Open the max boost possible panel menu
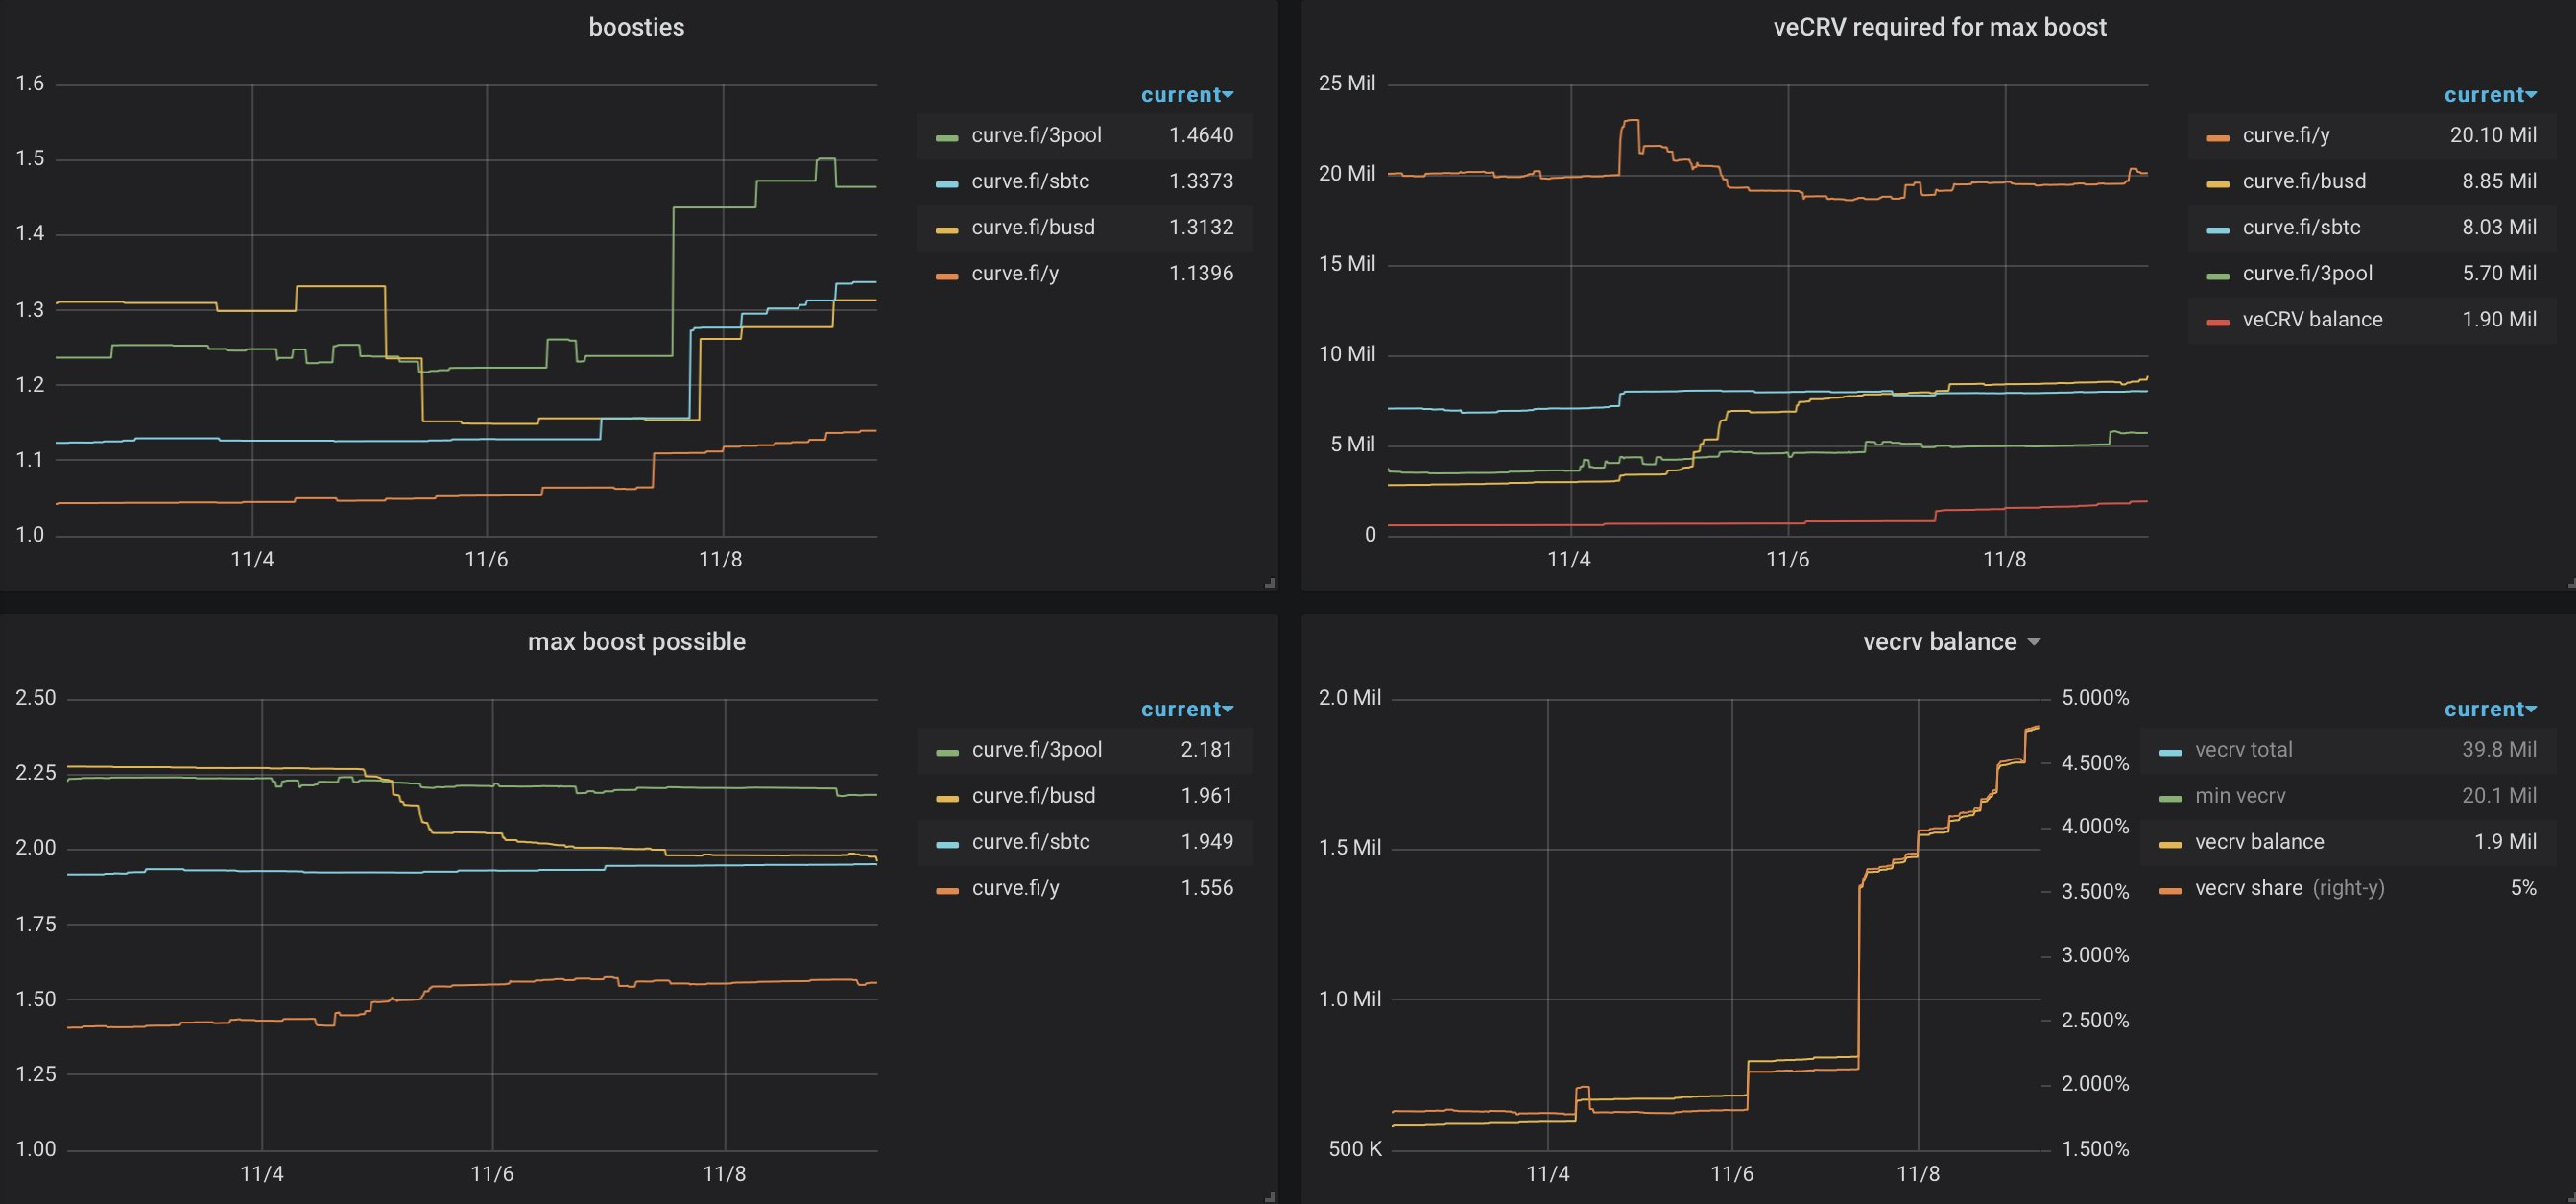2576x1204 pixels. click(x=636, y=642)
